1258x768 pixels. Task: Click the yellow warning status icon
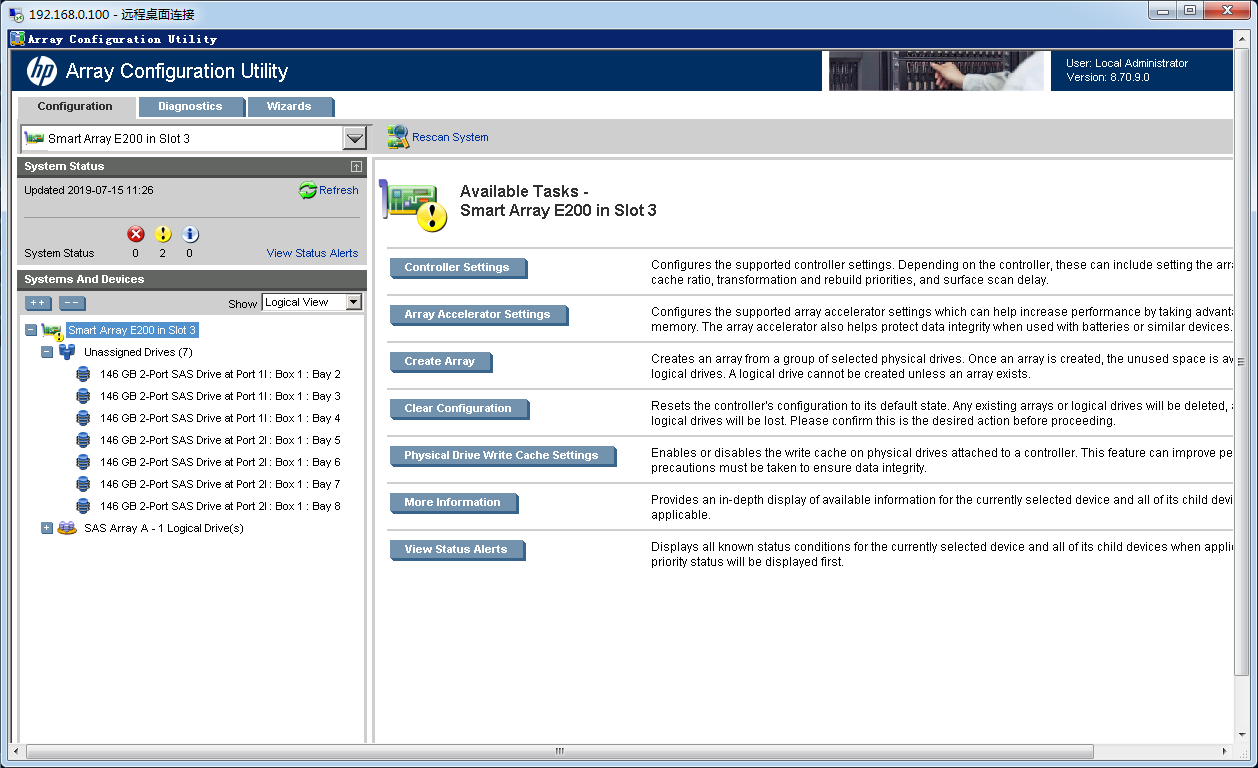pyautogui.click(x=163, y=234)
